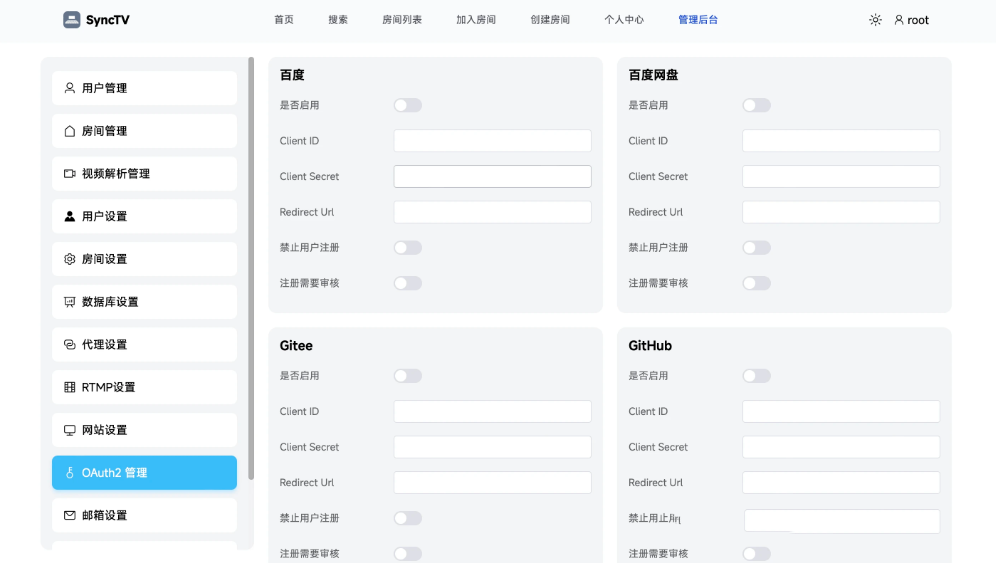Viewport: 996px width, 563px height.
Task: Open the 搜索 nav item
Action: click(x=338, y=20)
